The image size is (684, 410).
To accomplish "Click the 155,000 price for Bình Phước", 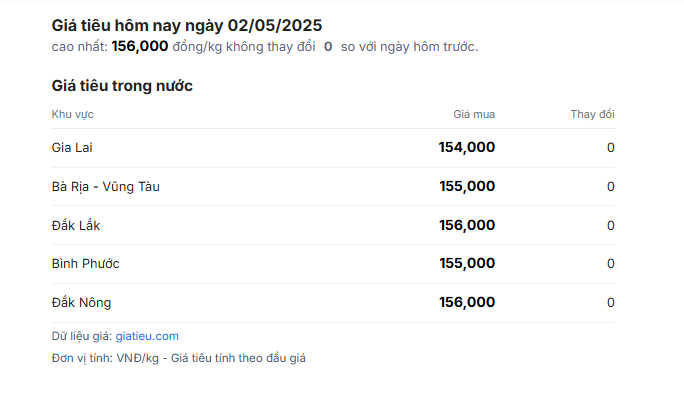I will pyautogui.click(x=467, y=263).
